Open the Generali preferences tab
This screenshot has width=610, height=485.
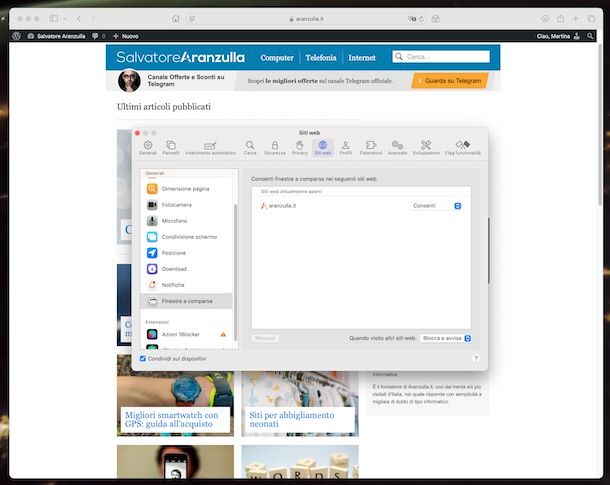pyautogui.click(x=148, y=148)
